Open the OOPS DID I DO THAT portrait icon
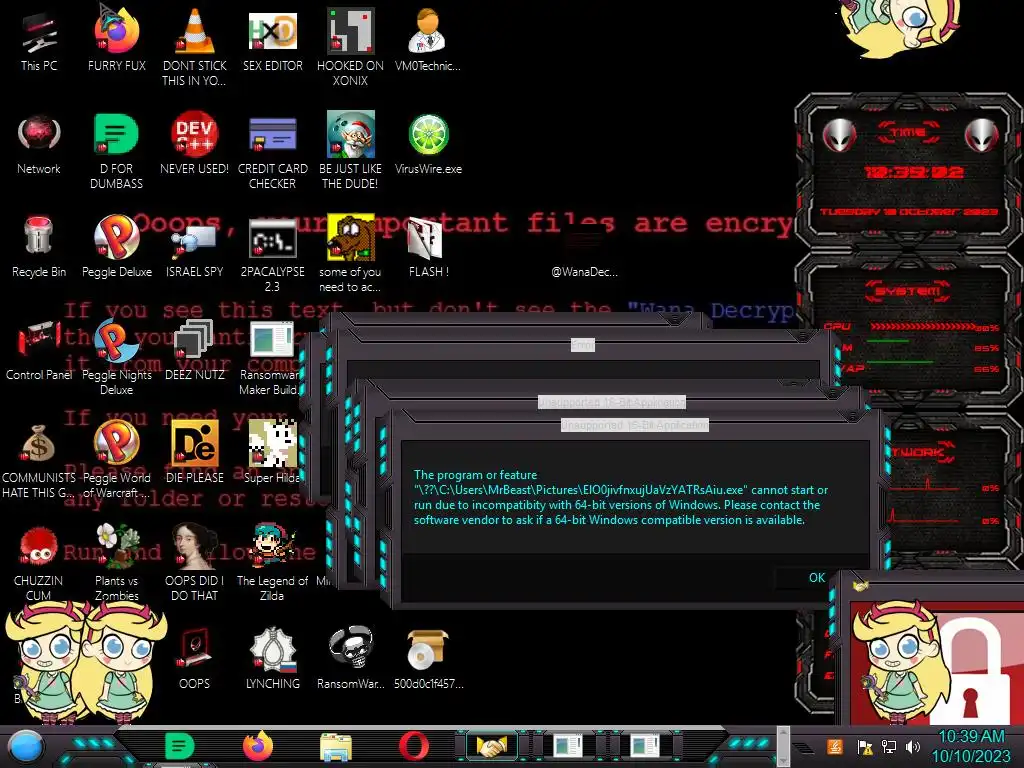The image size is (1024, 768). (195, 563)
